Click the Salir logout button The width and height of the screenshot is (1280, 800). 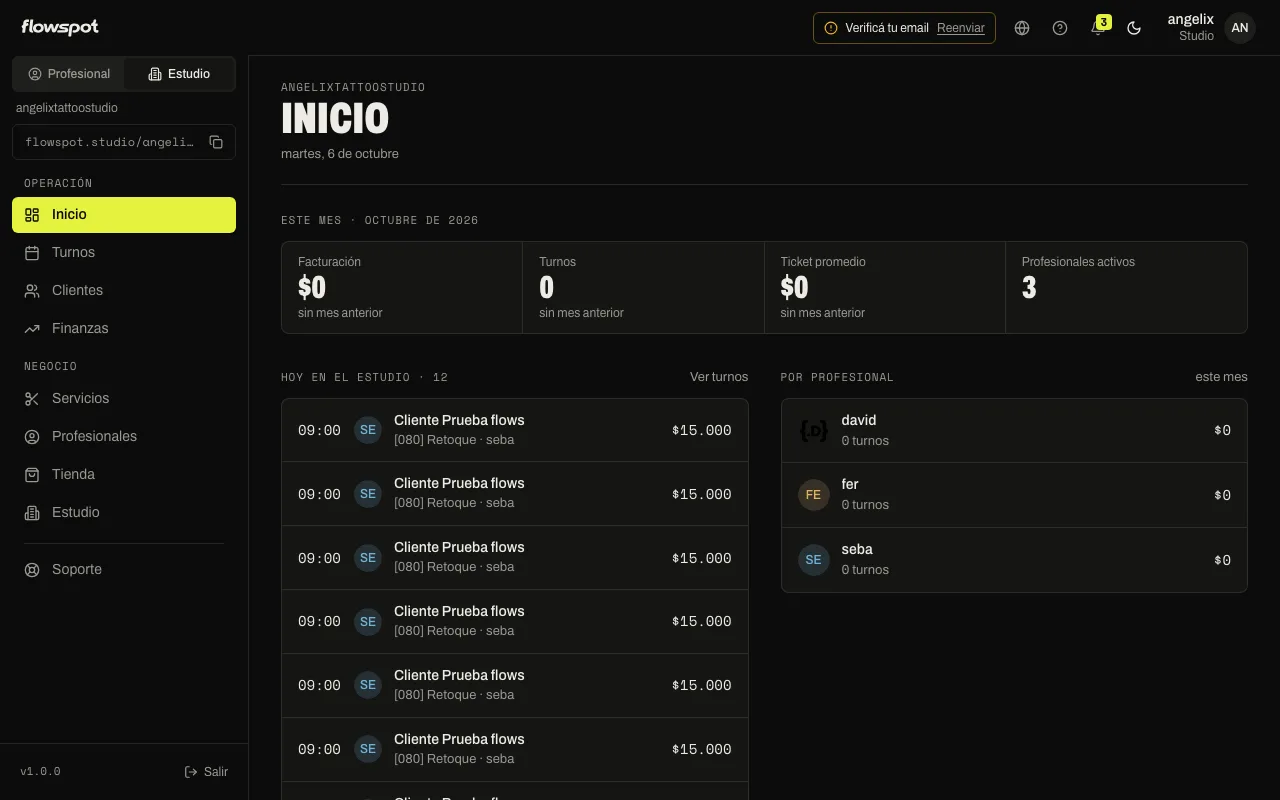[206, 772]
